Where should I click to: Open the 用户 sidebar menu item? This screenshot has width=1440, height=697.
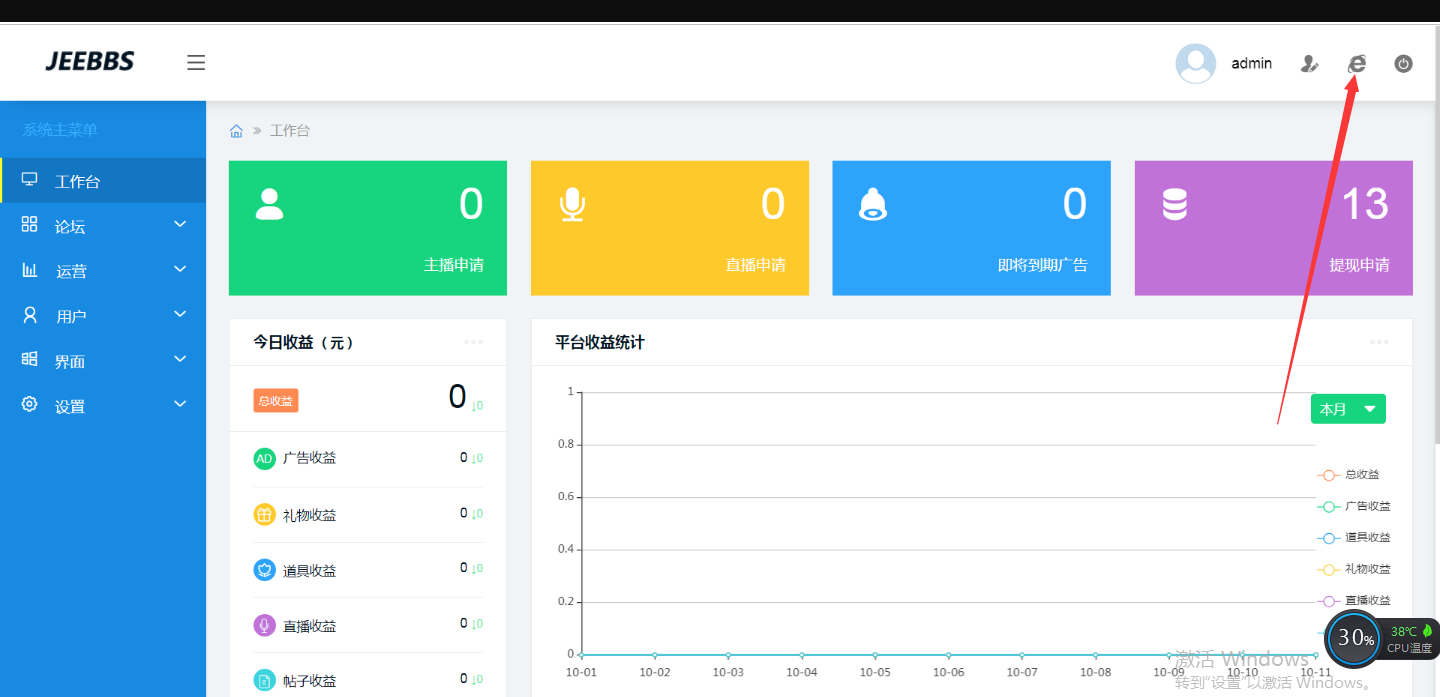point(103,316)
